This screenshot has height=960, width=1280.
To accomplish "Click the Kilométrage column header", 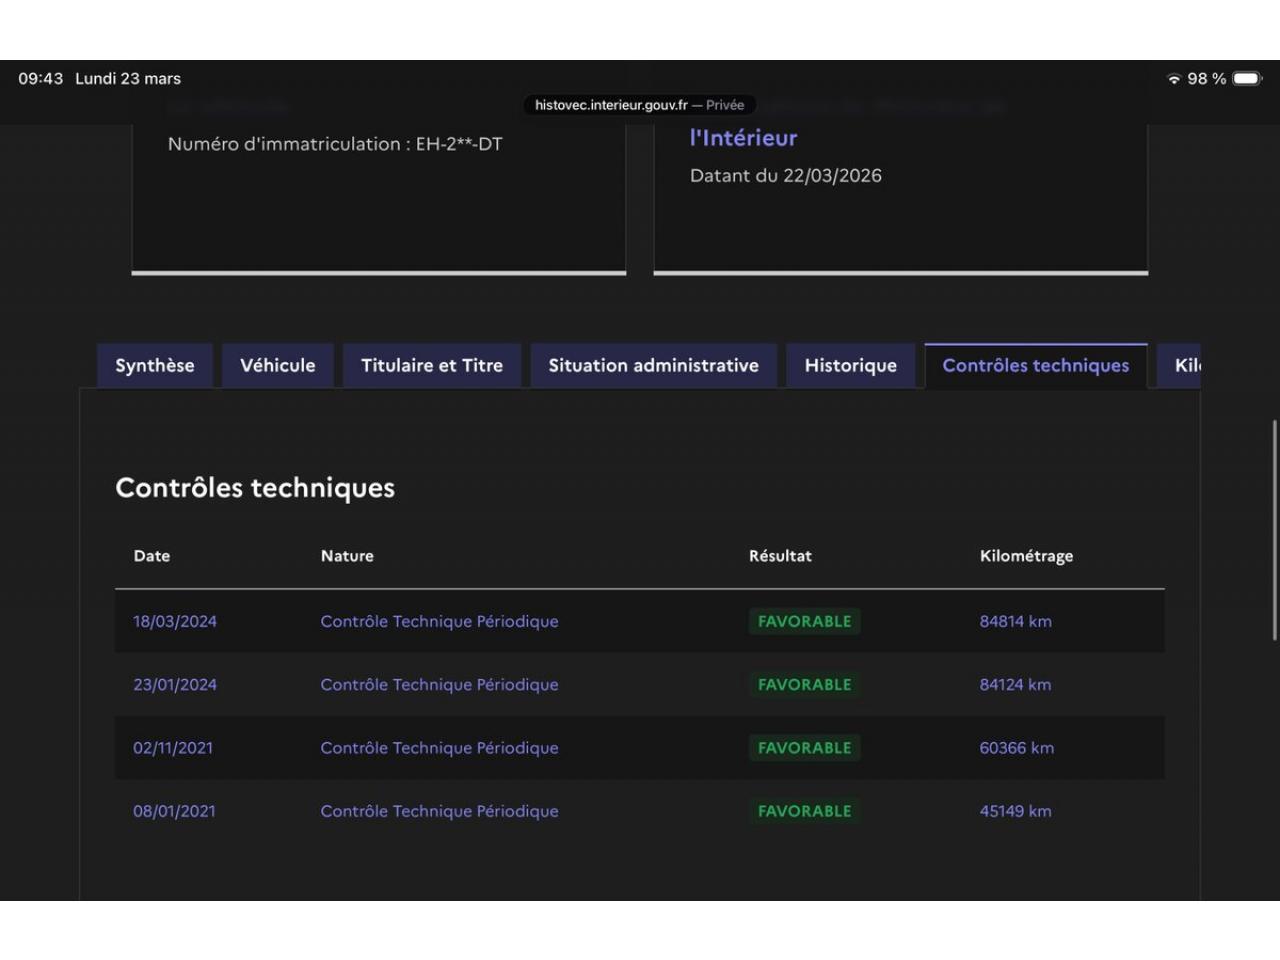I will click(x=1026, y=556).
